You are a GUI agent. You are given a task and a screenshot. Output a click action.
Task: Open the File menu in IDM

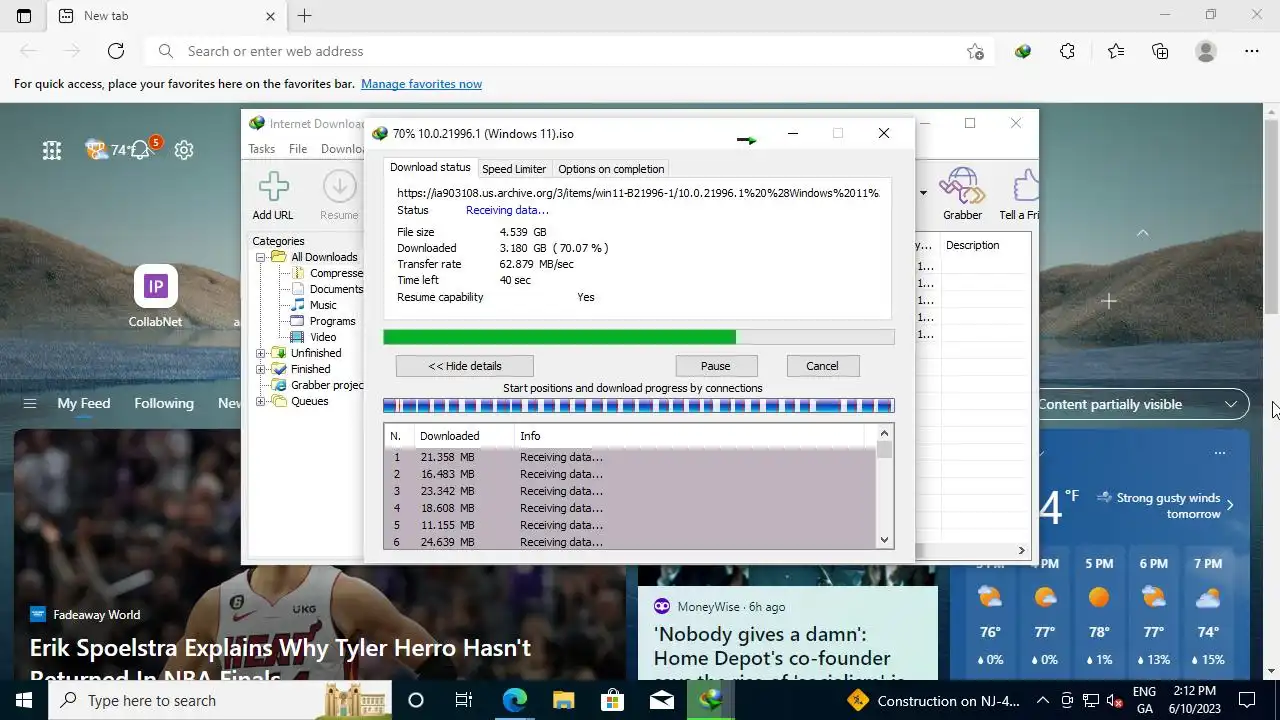point(298,149)
